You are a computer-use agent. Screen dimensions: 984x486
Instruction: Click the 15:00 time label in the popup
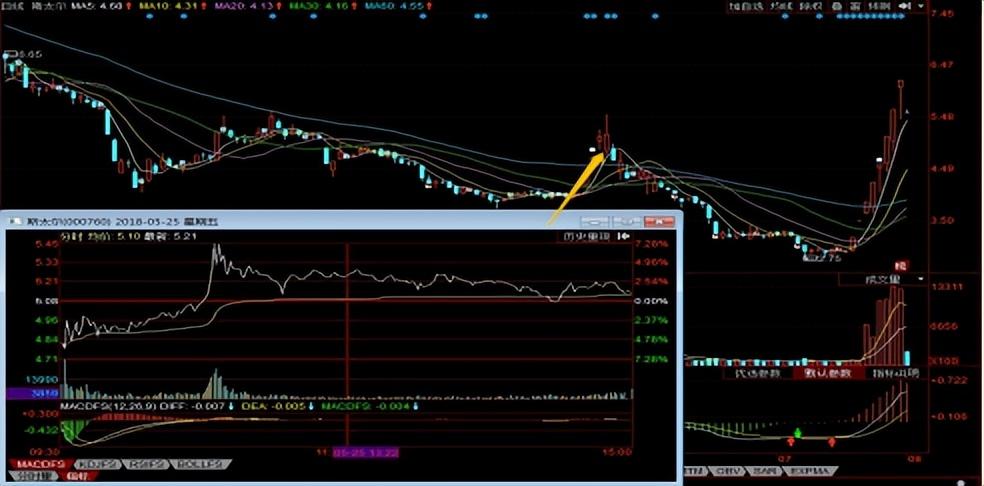point(618,451)
